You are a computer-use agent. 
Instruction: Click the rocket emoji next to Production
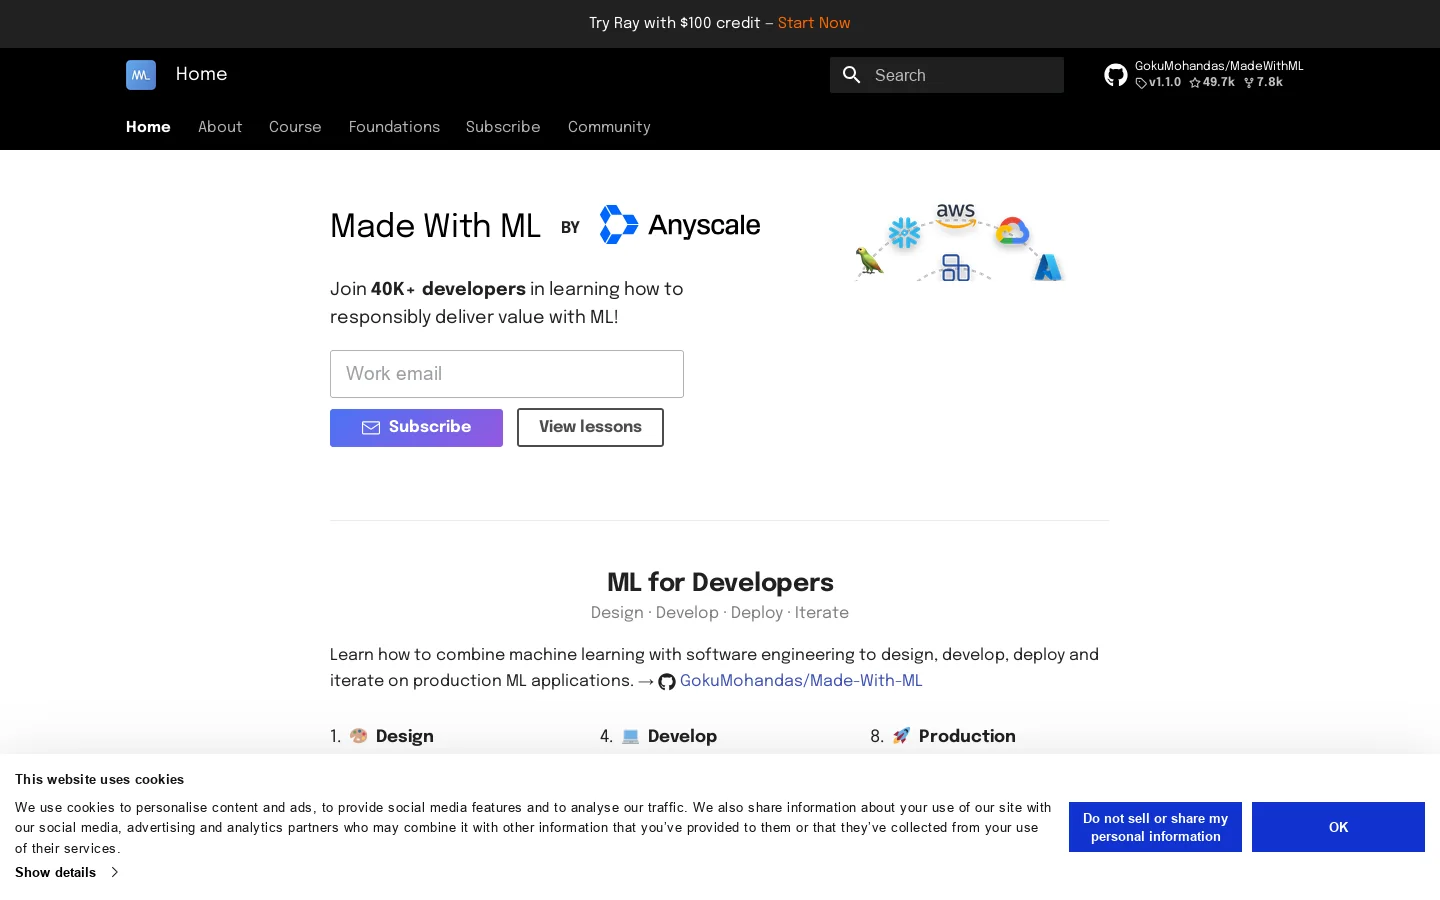[901, 736]
